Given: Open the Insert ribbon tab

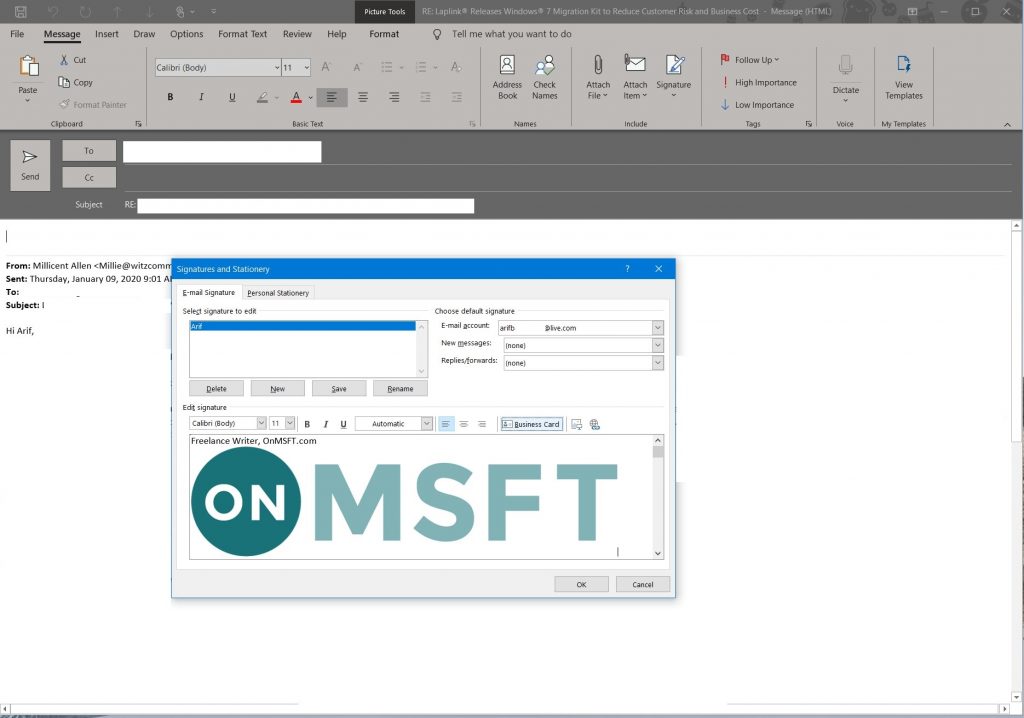Looking at the screenshot, I should click(107, 34).
